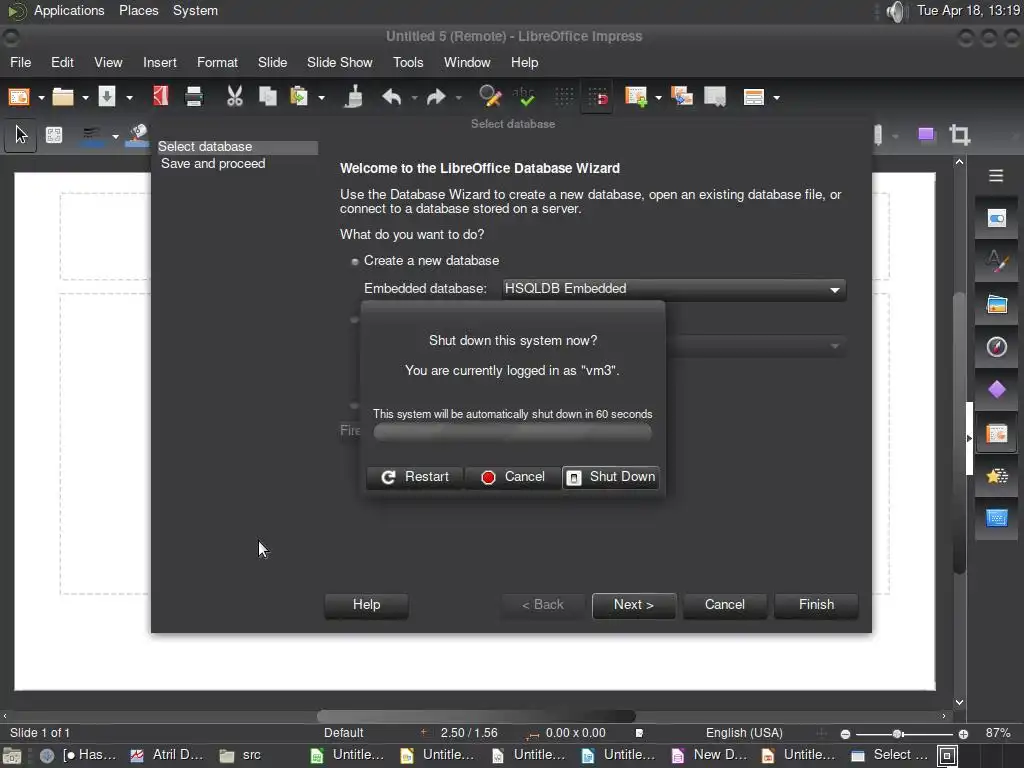Click the Clone Formatting brush icon
This screenshot has width=1024, height=768.
coord(353,97)
